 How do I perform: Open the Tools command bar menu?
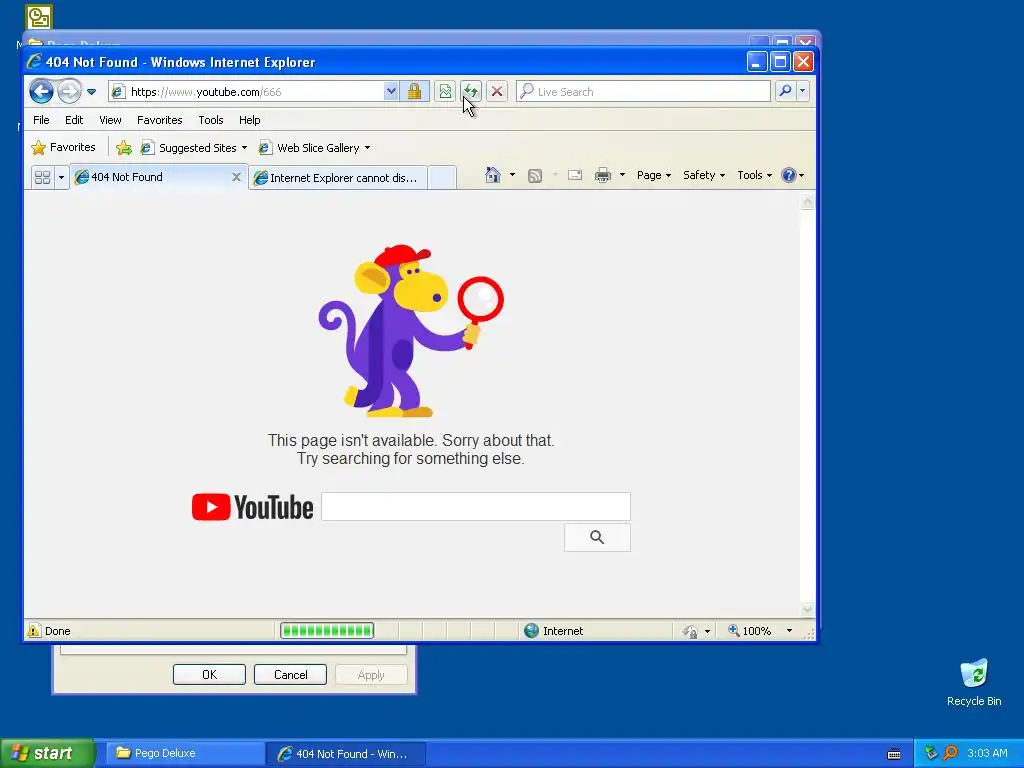[x=754, y=175]
